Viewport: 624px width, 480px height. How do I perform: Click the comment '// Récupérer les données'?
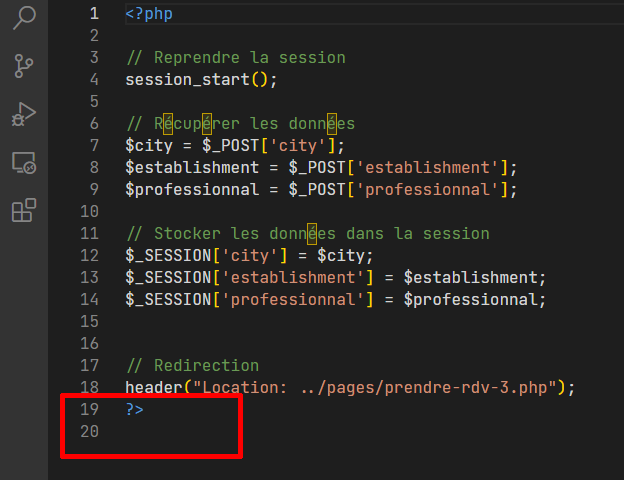click(240, 123)
